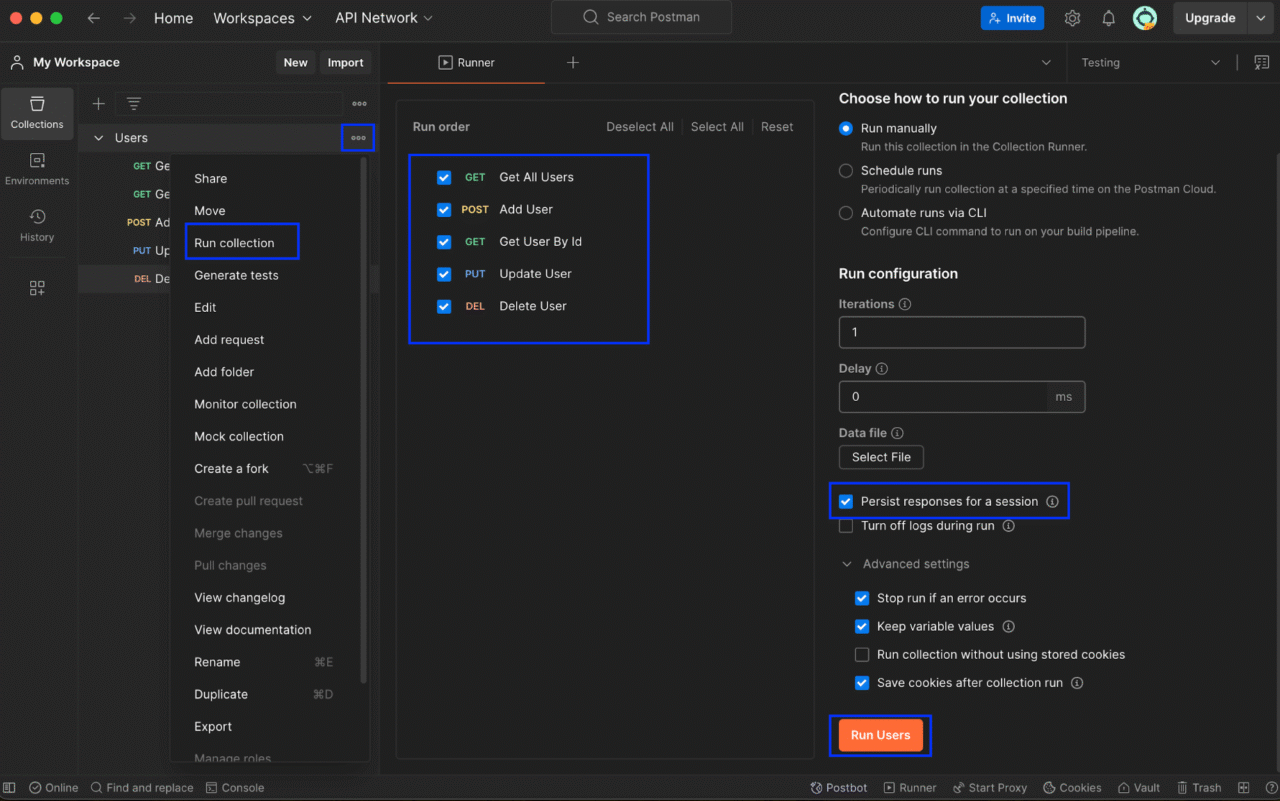Open Cookies from the status bar
The height and width of the screenshot is (801, 1280).
[1072, 787]
